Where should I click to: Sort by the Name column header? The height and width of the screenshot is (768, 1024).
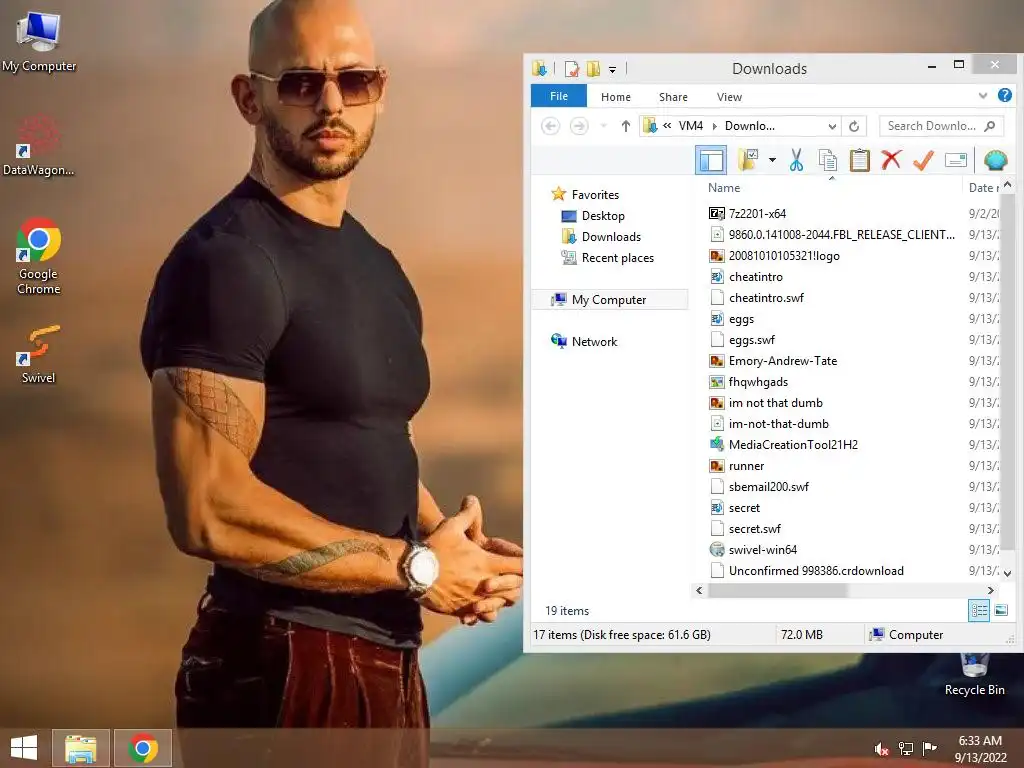pos(724,187)
